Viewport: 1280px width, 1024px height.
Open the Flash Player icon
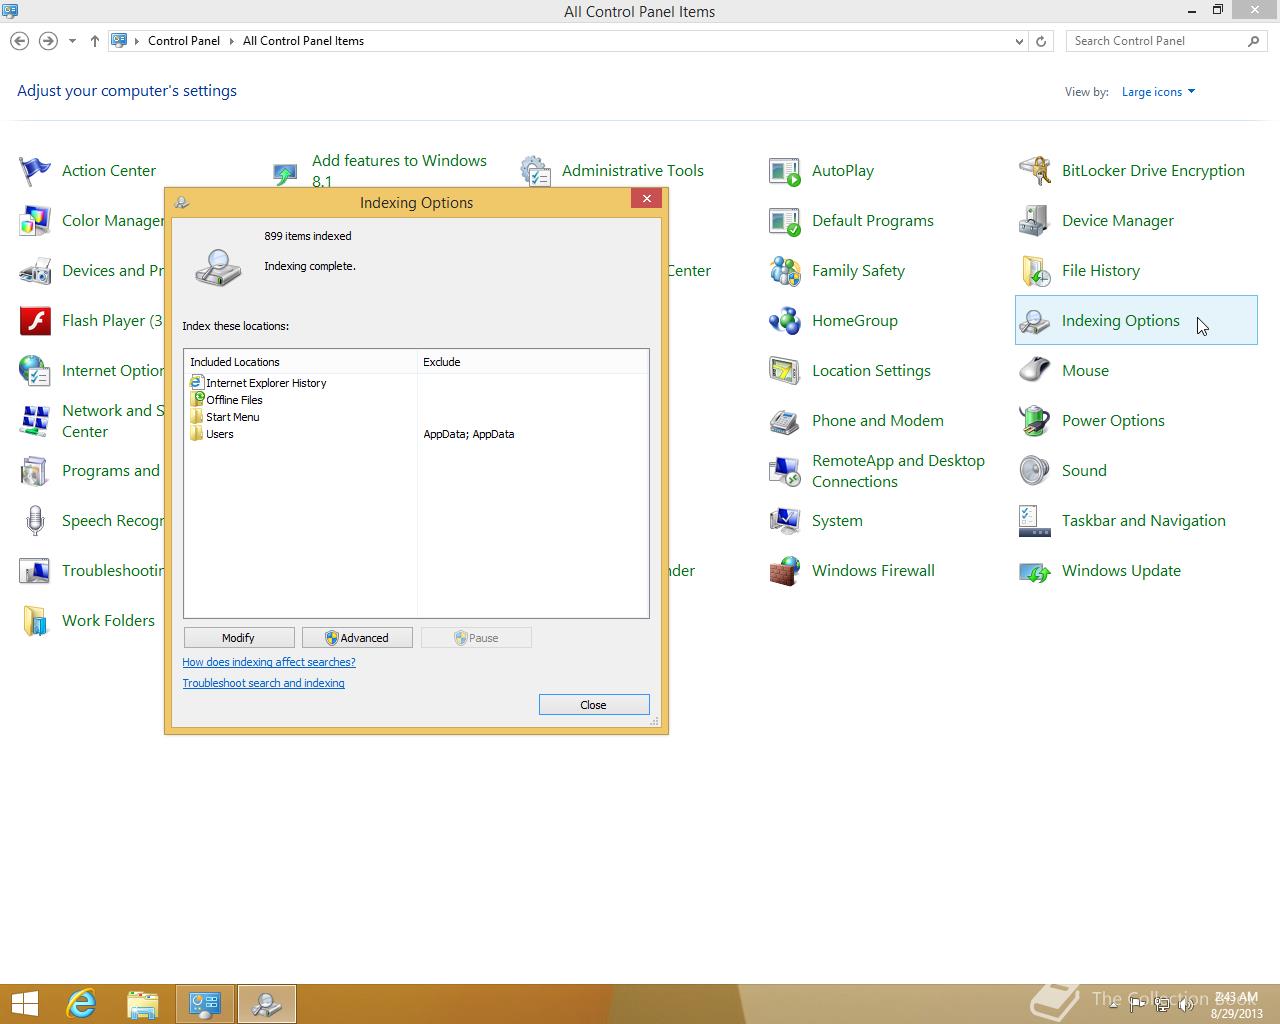(35, 321)
